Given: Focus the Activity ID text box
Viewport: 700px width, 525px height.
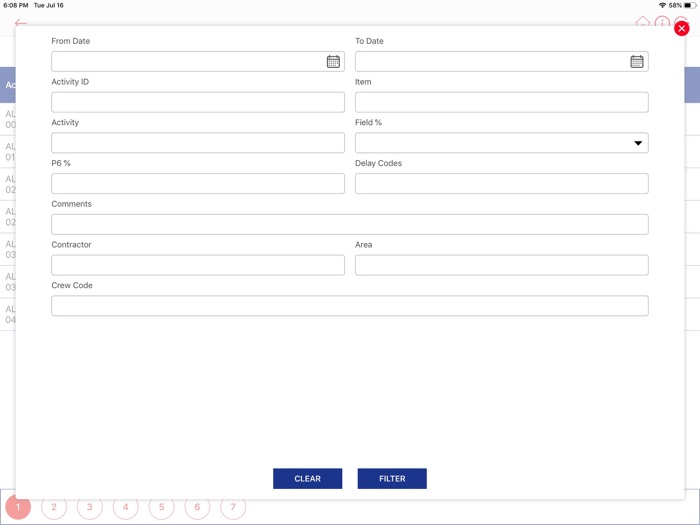Looking at the screenshot, I should point(198,102).
